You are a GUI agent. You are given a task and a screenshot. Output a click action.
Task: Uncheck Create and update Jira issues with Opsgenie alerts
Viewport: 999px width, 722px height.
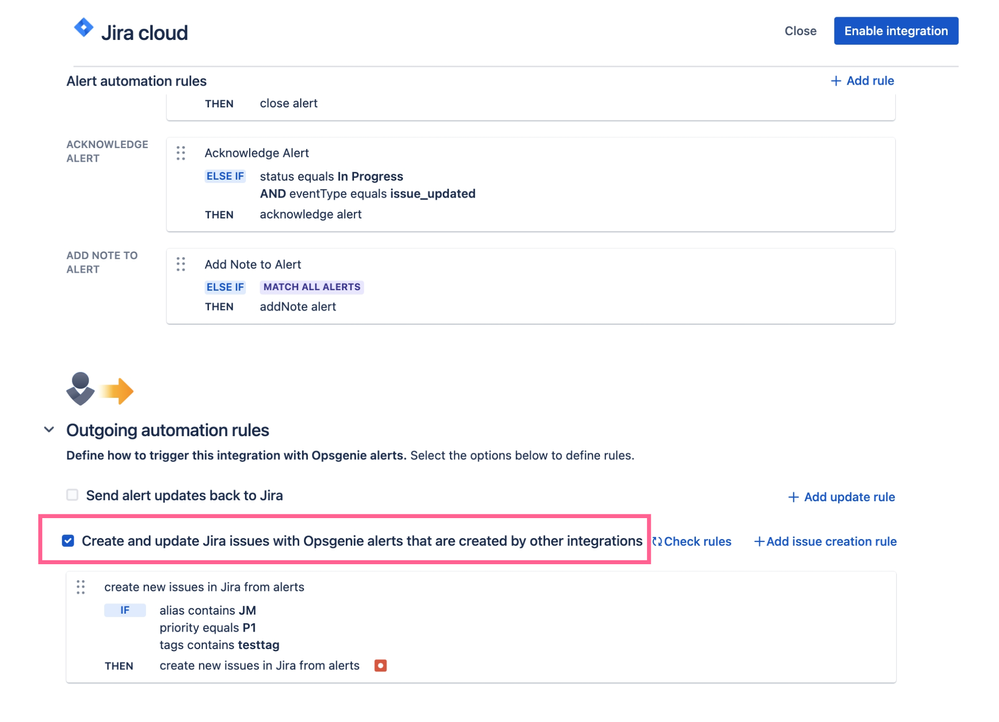coord(68,540)
